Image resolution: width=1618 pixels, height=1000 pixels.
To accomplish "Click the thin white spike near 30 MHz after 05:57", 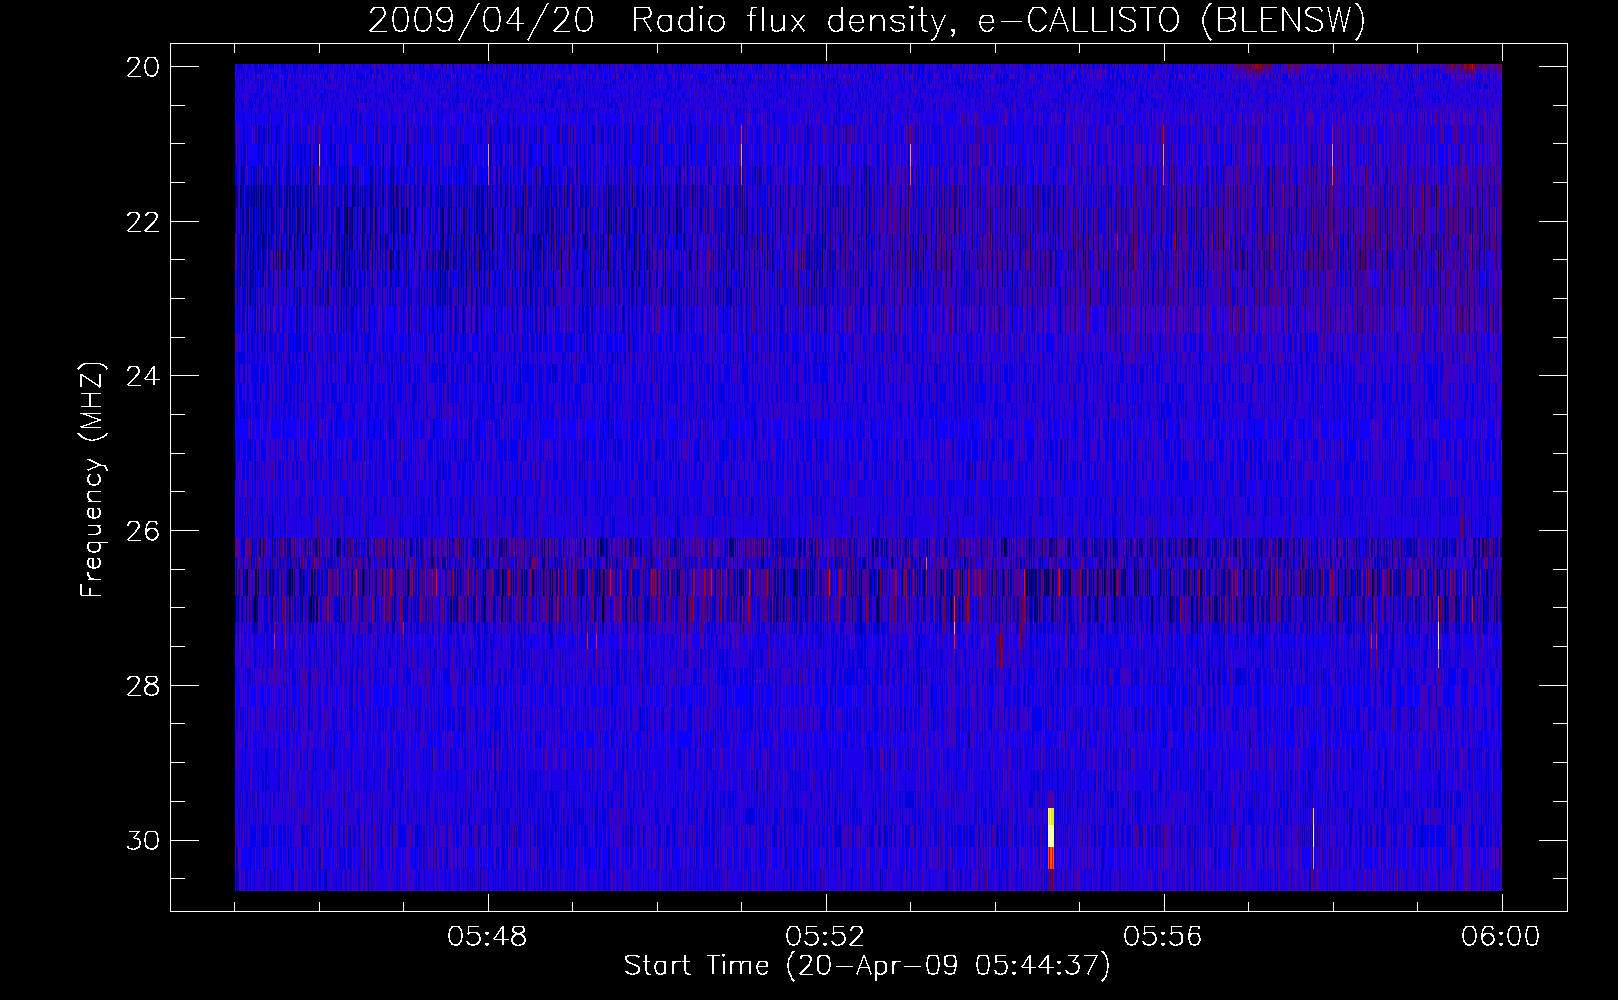I will click(x=1313, y=838).
